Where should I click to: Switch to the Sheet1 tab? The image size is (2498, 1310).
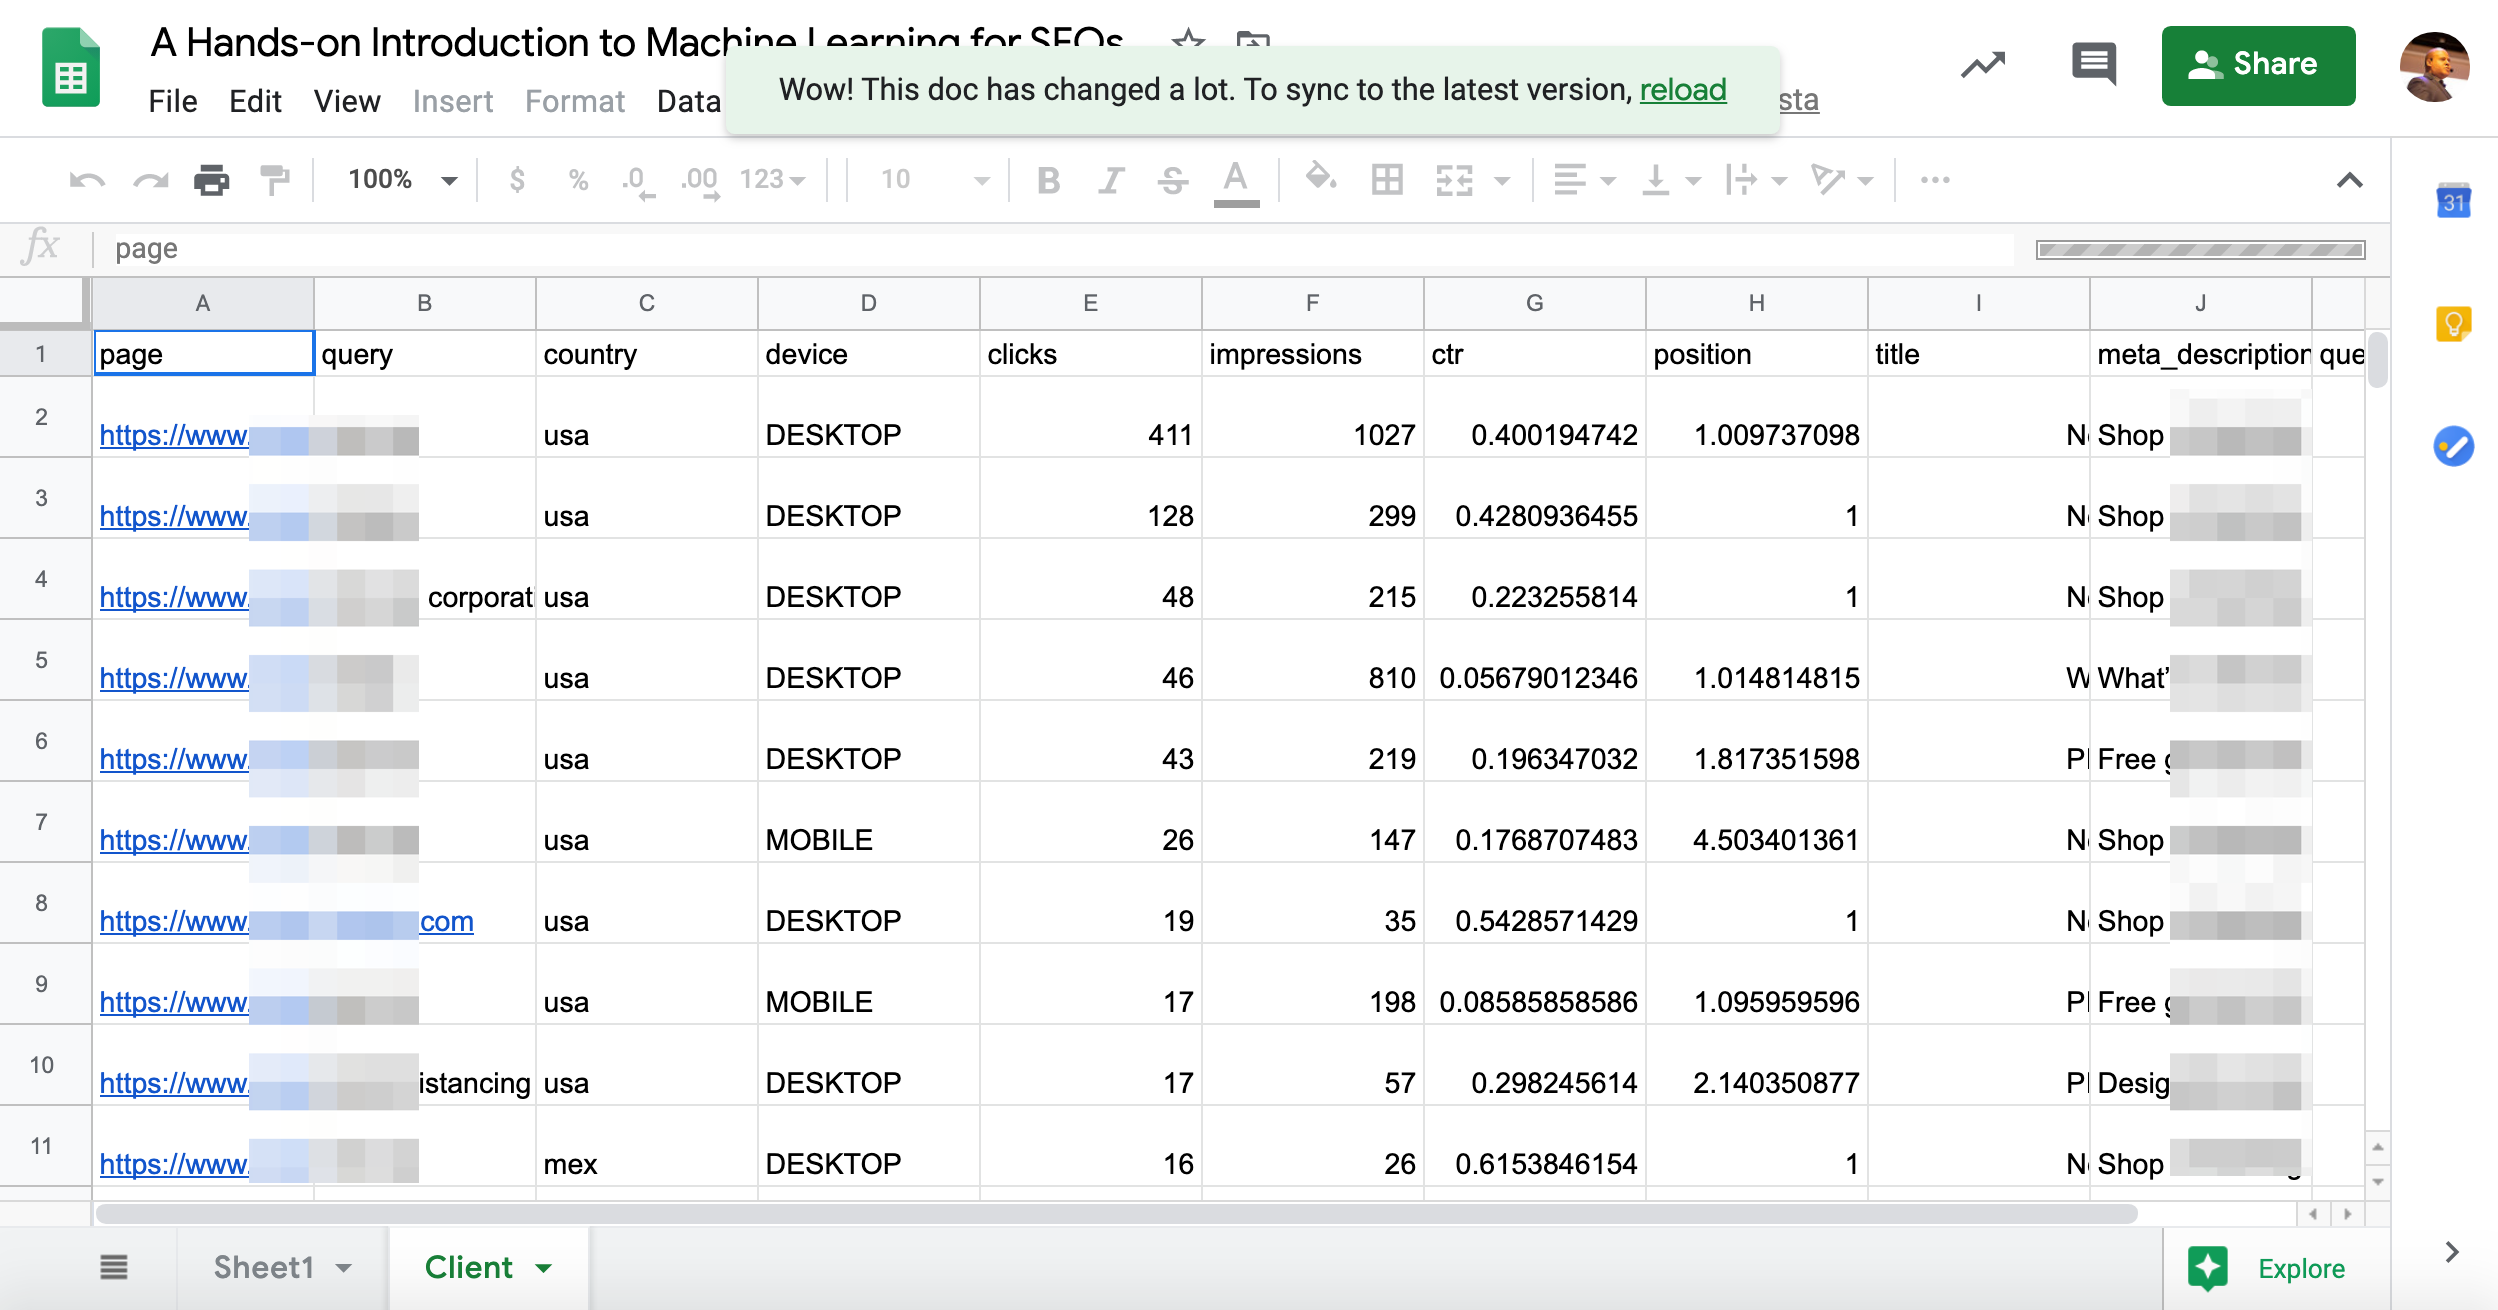264,1267
